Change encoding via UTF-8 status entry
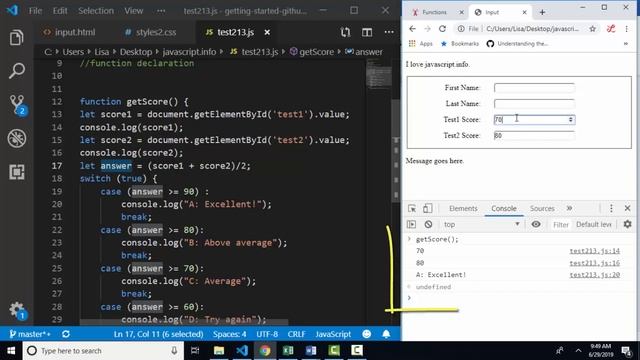640x360 pixels. pyautogui.click(x=267, y=334)
